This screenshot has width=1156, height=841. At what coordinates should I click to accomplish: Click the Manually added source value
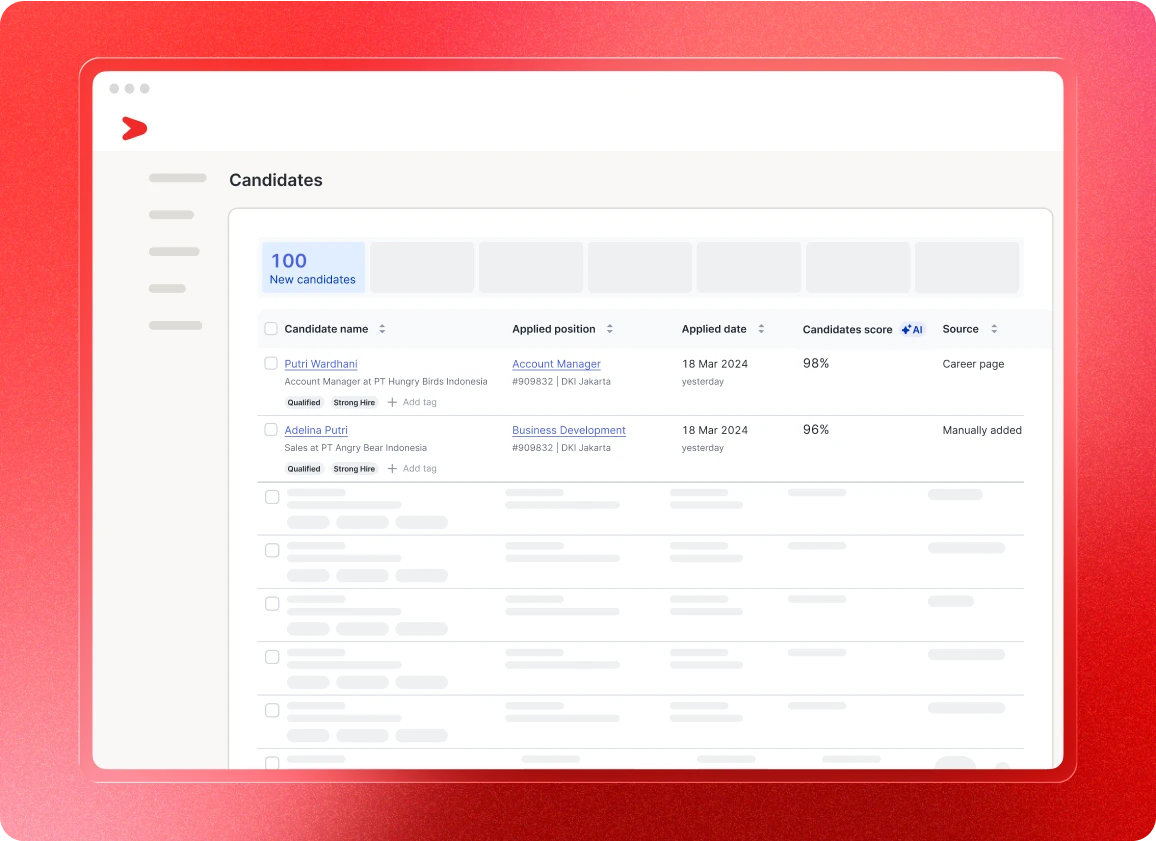tap(982, 430)
